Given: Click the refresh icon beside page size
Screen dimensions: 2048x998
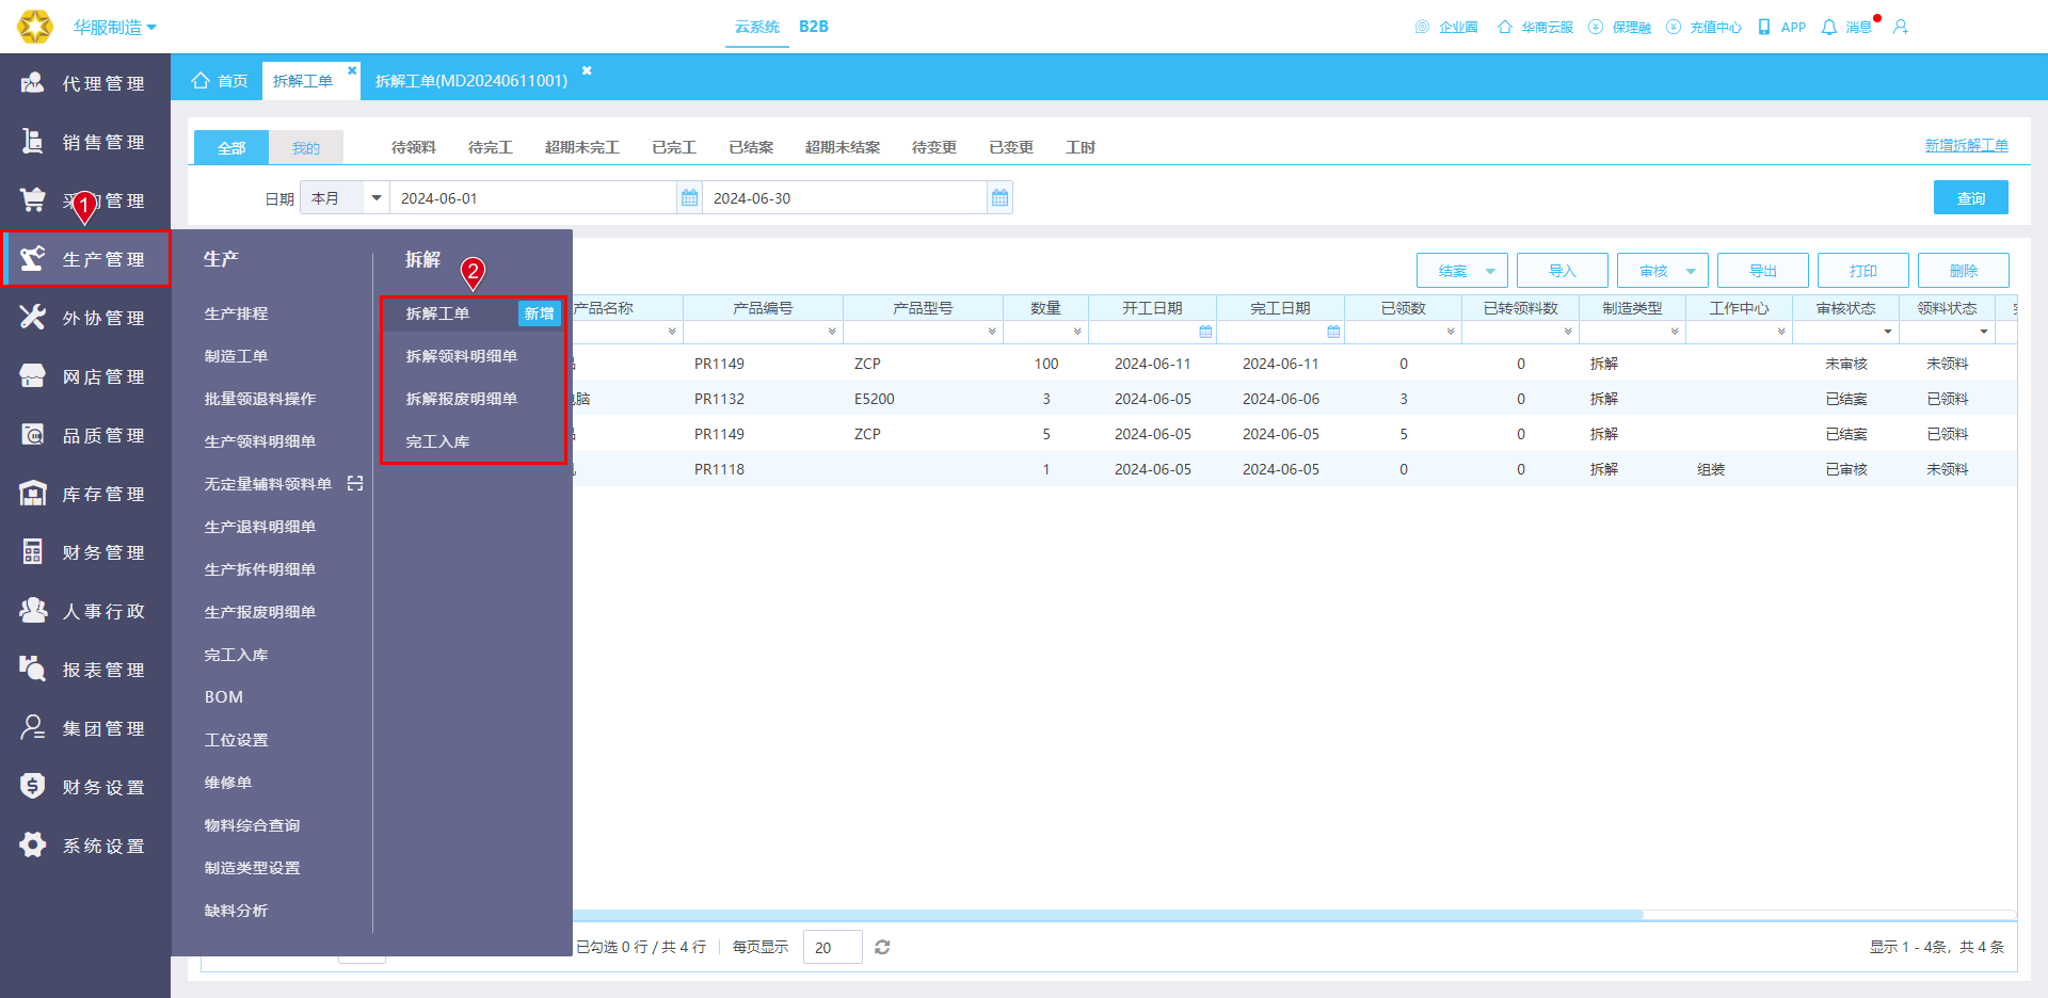Looking at the screenshot, I should tap(882, 947).
